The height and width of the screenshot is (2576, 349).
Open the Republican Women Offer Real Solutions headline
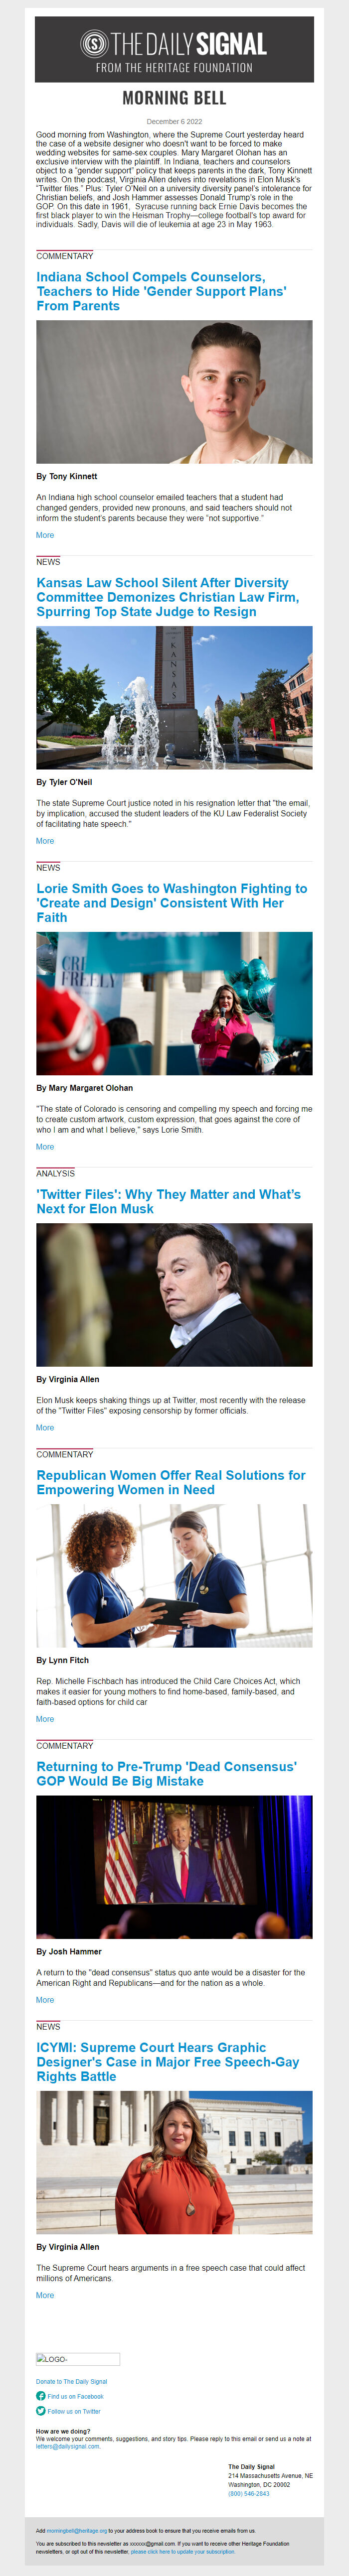coord(171,1482)
